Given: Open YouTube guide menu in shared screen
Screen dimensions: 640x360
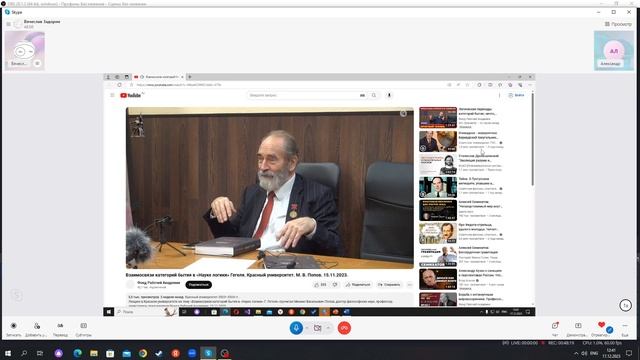Looking at the screenshot, I should click(x=112, y=95).
